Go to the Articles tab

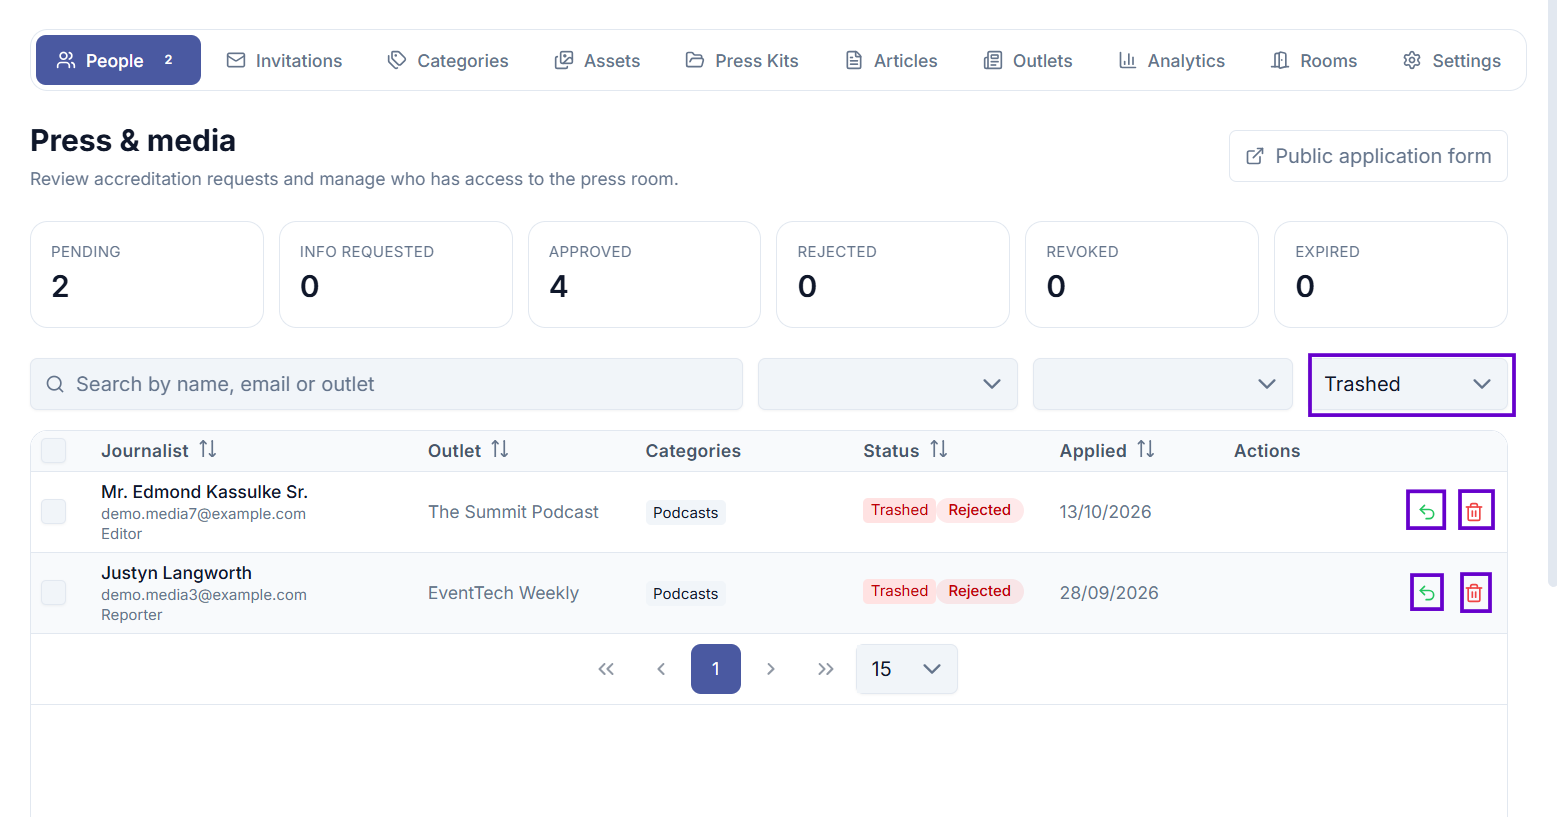[x=891, y=60]
